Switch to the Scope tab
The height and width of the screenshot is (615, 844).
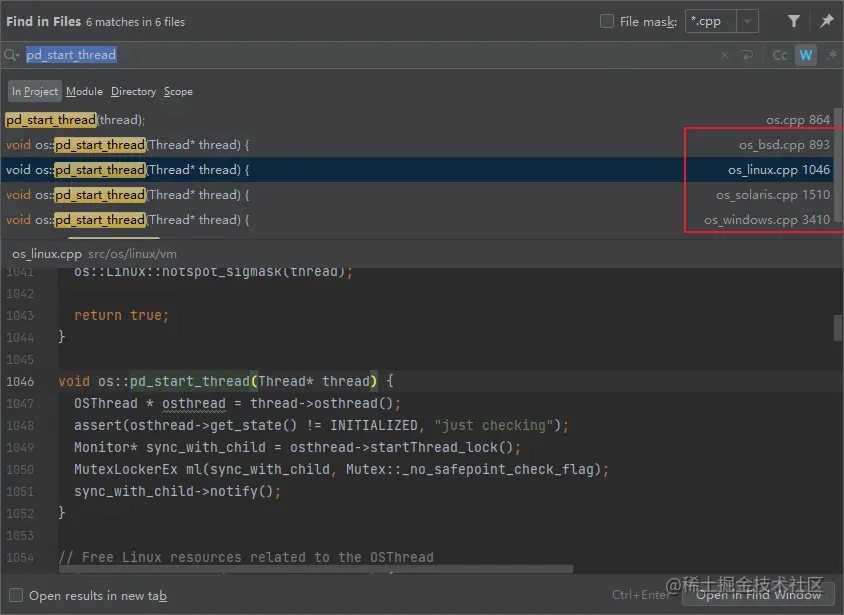click(178, 91)
